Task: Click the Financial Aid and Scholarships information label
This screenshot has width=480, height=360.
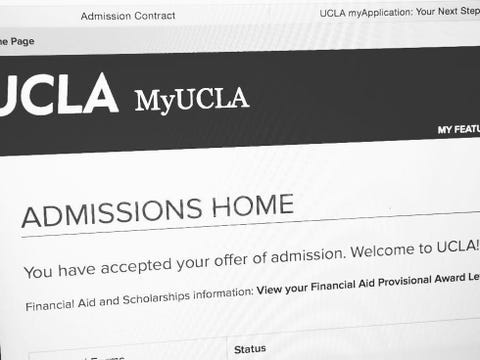Action: [x=140, y=299]
